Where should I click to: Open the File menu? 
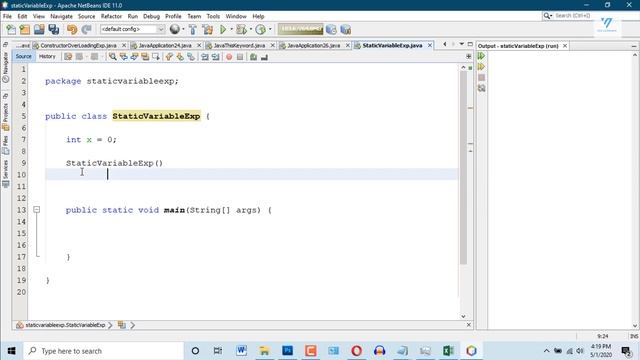point(7,16)
